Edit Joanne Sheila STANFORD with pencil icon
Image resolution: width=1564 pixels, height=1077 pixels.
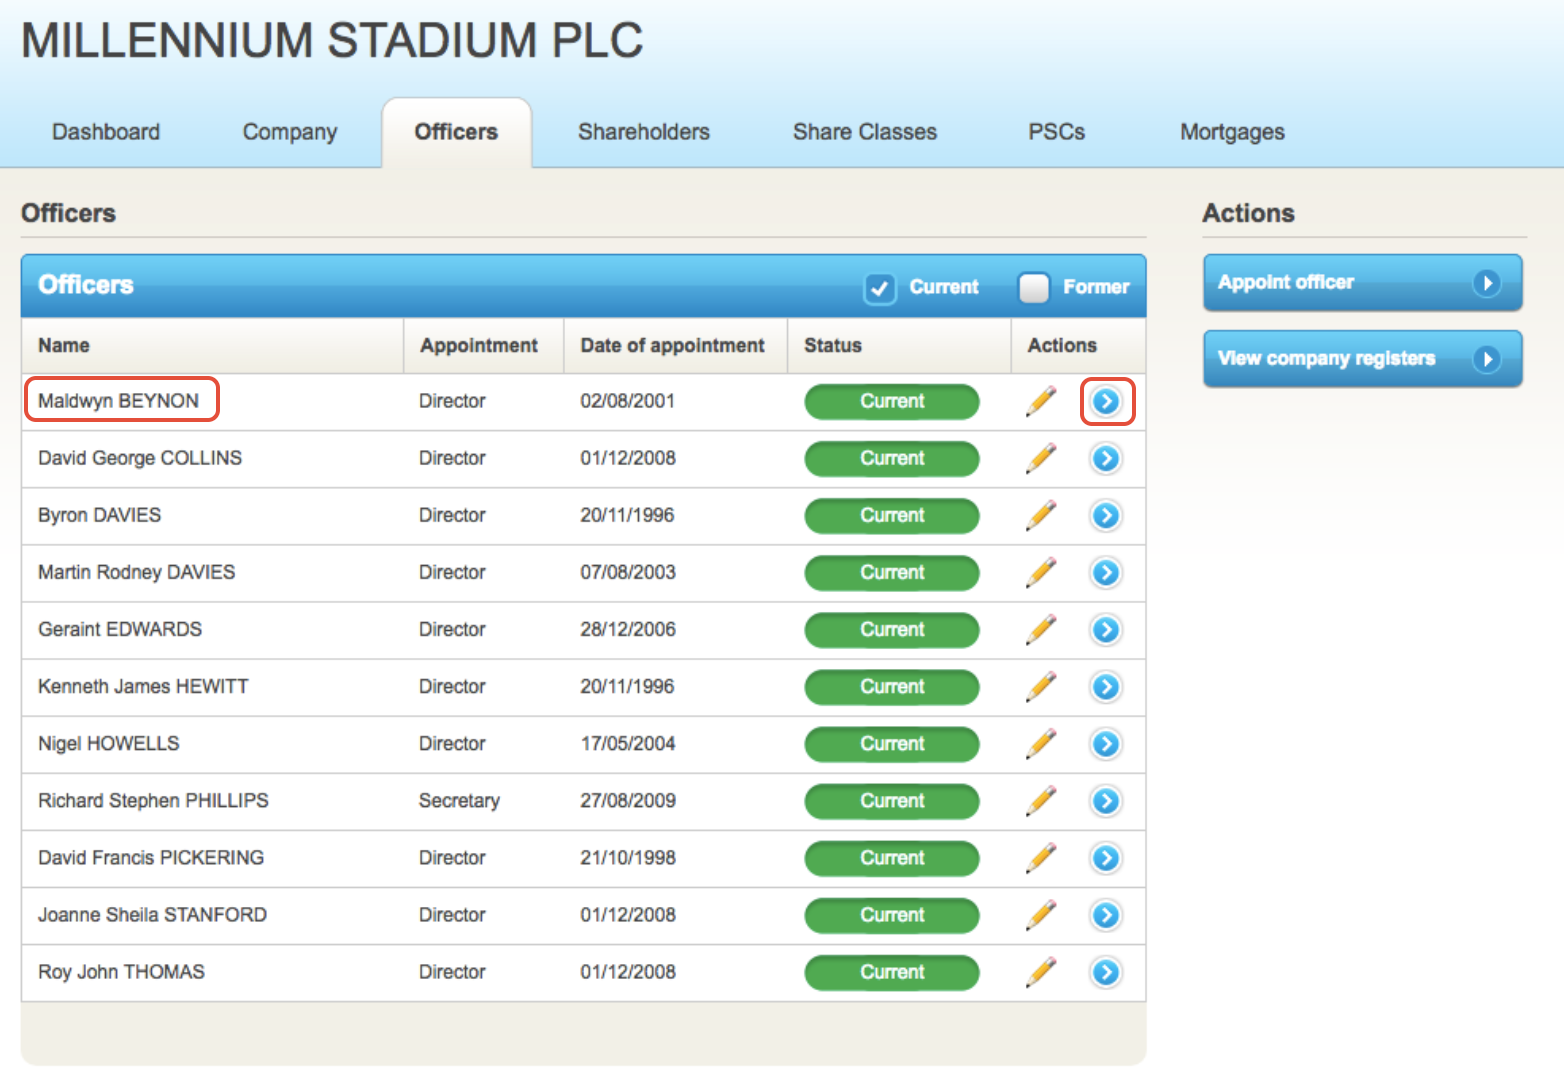coord(1041,914)
